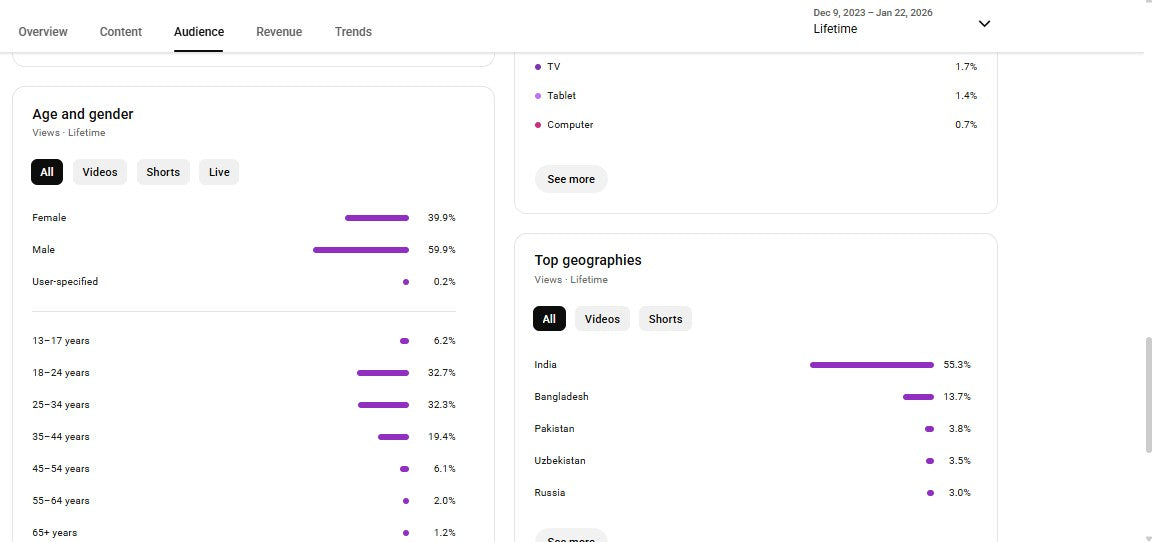Select the All filter in Age and gender
Screen dimensions: 1153x542
point(47,172)
